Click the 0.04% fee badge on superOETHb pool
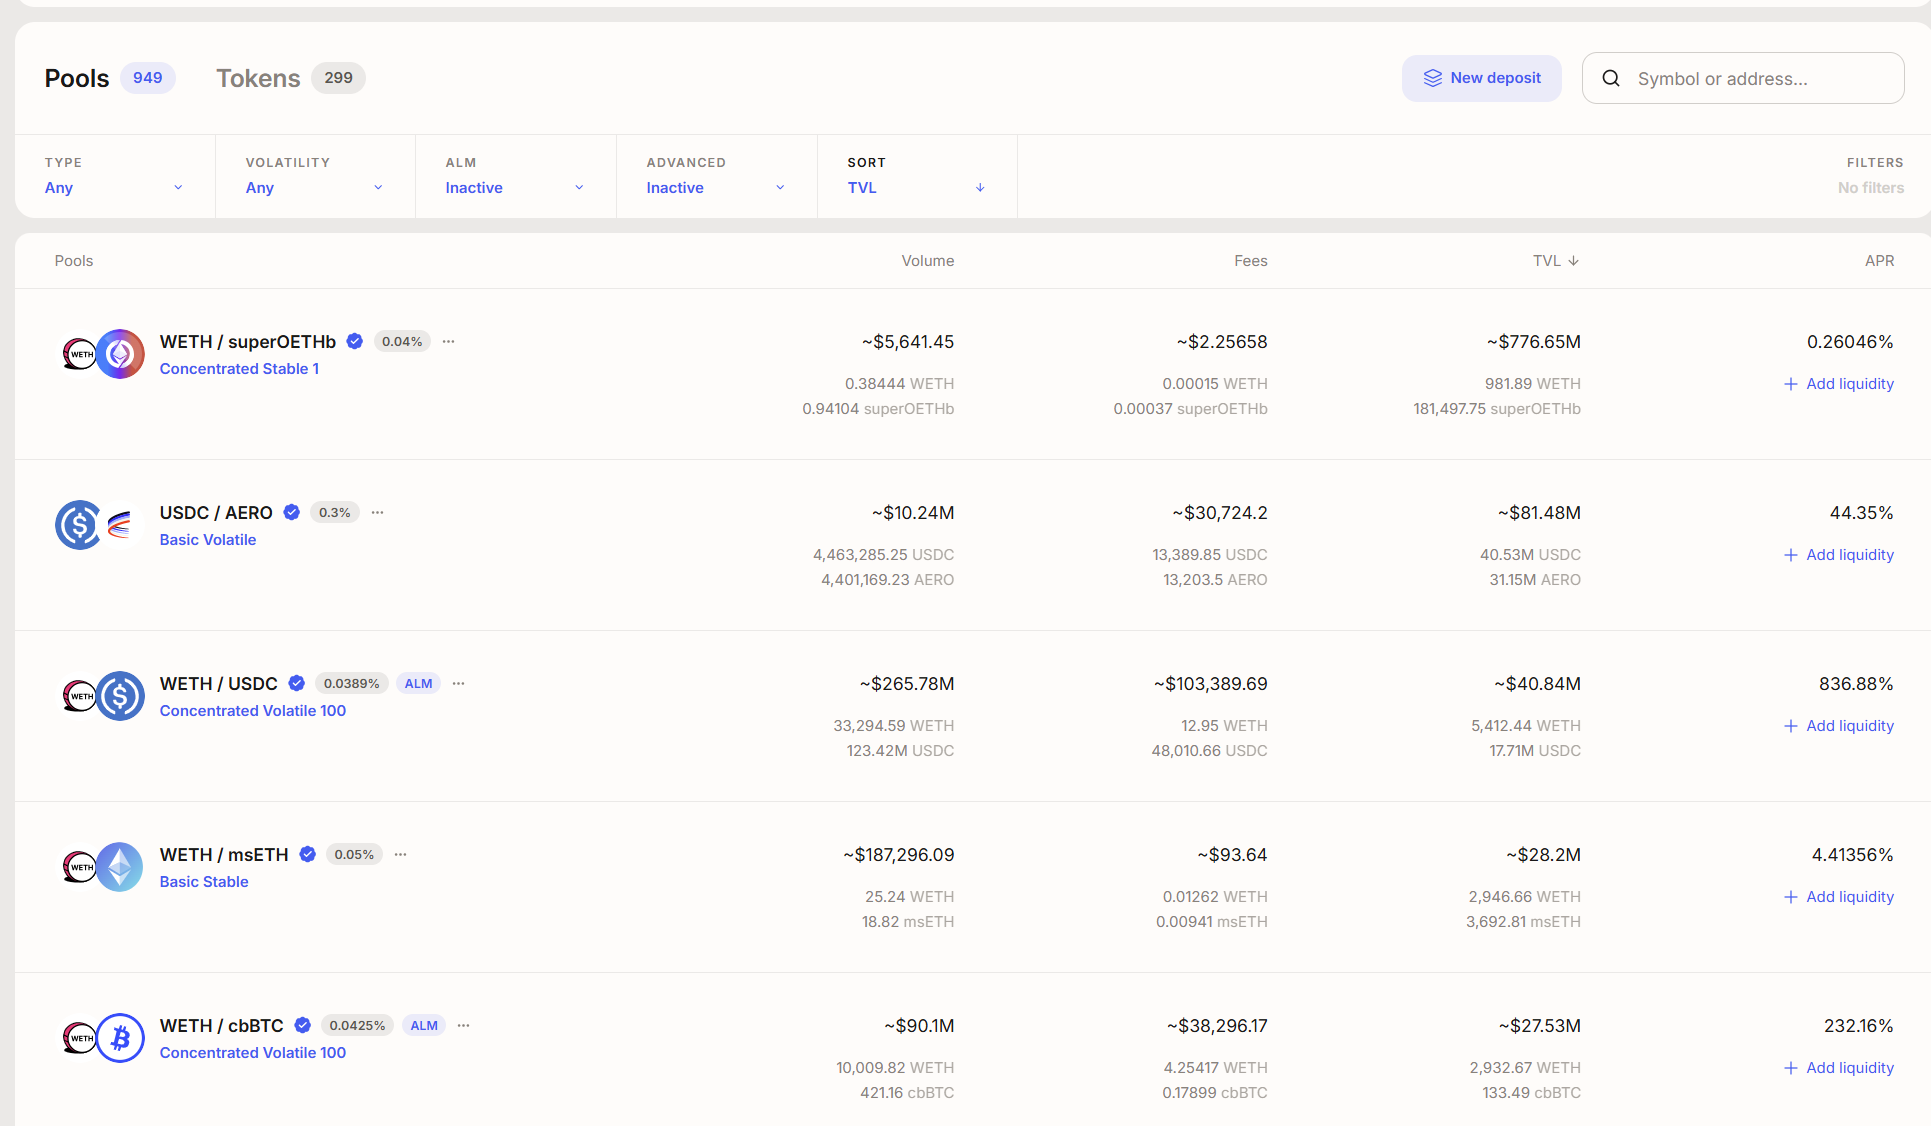This screenshot has height=1126, width=1931. [402, 341]
